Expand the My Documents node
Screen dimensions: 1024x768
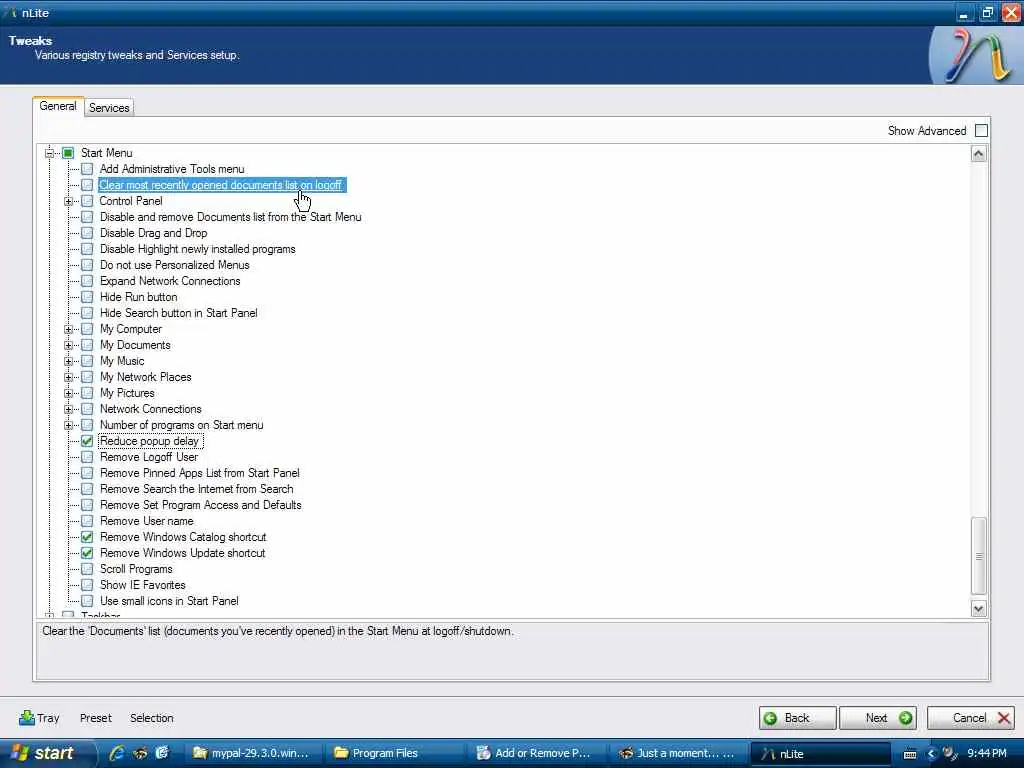(x=69, y=345)
